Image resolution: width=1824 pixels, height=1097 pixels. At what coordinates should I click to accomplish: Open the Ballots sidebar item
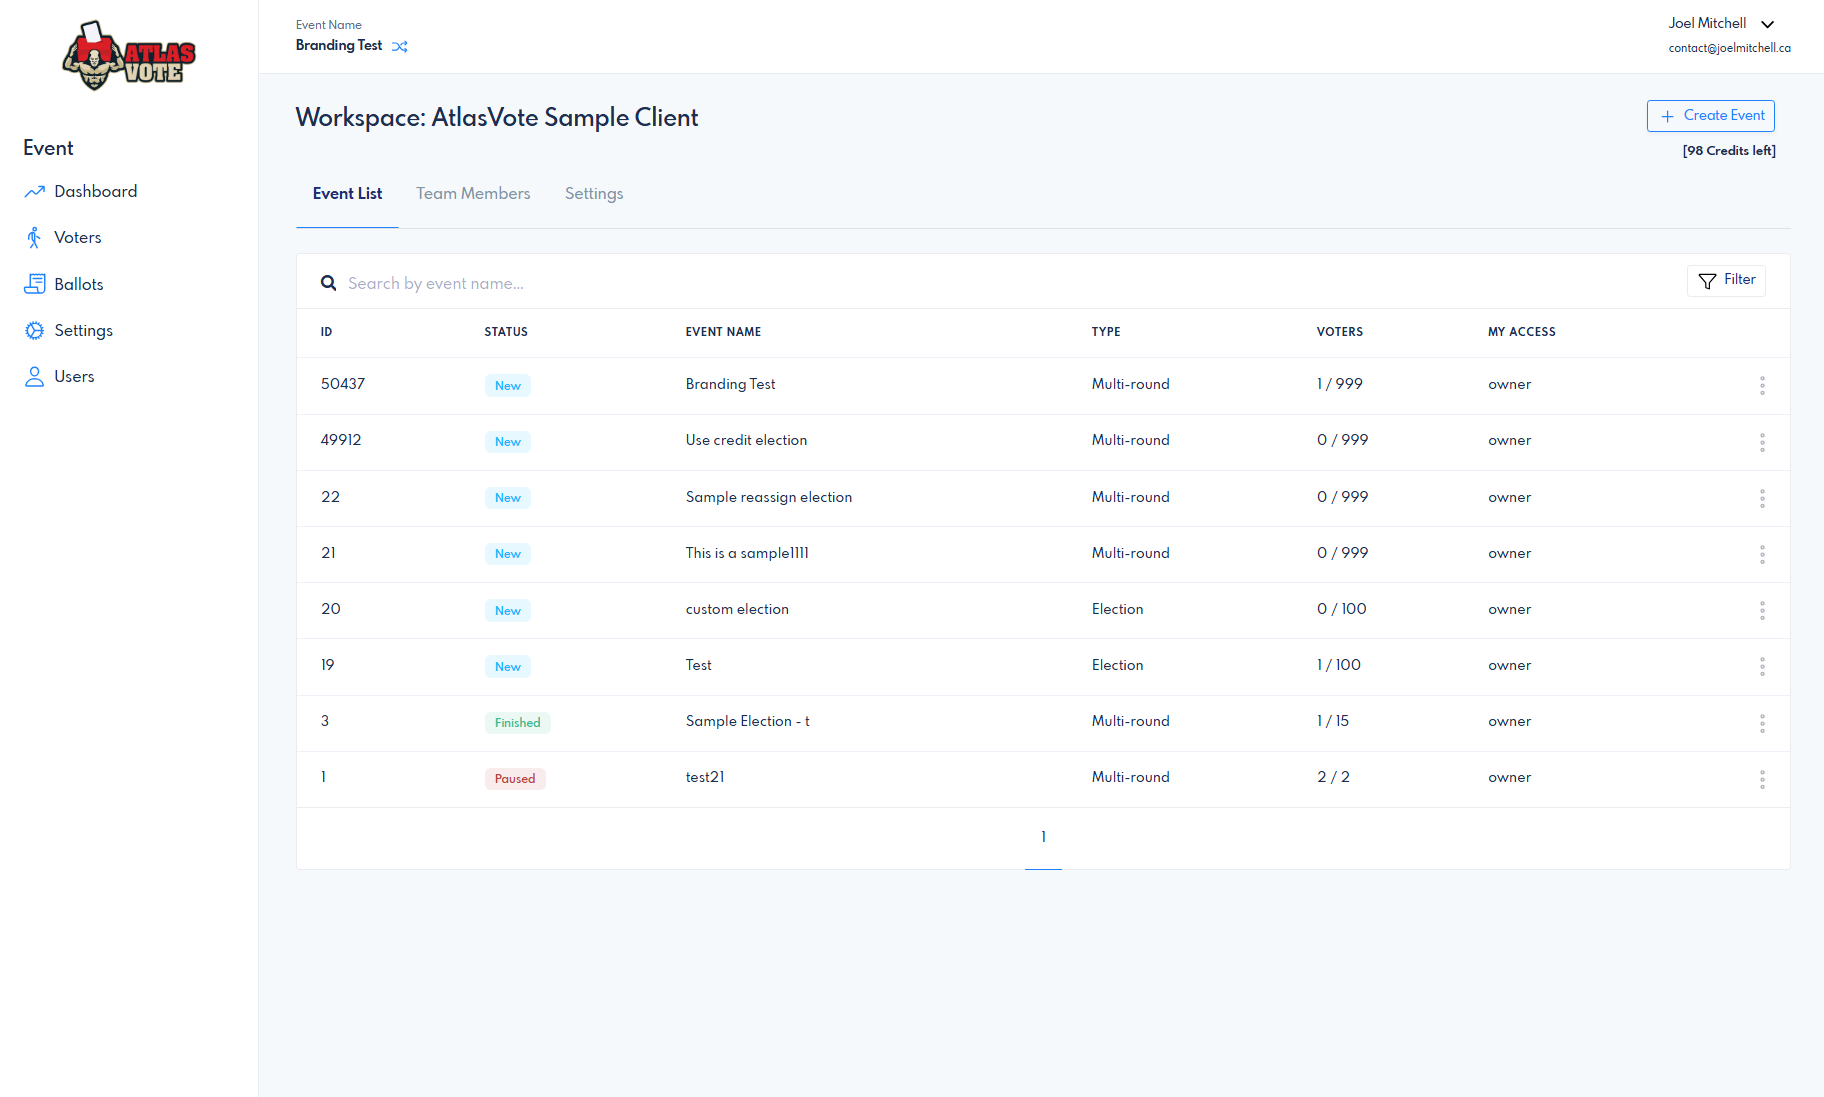(64, 284)
